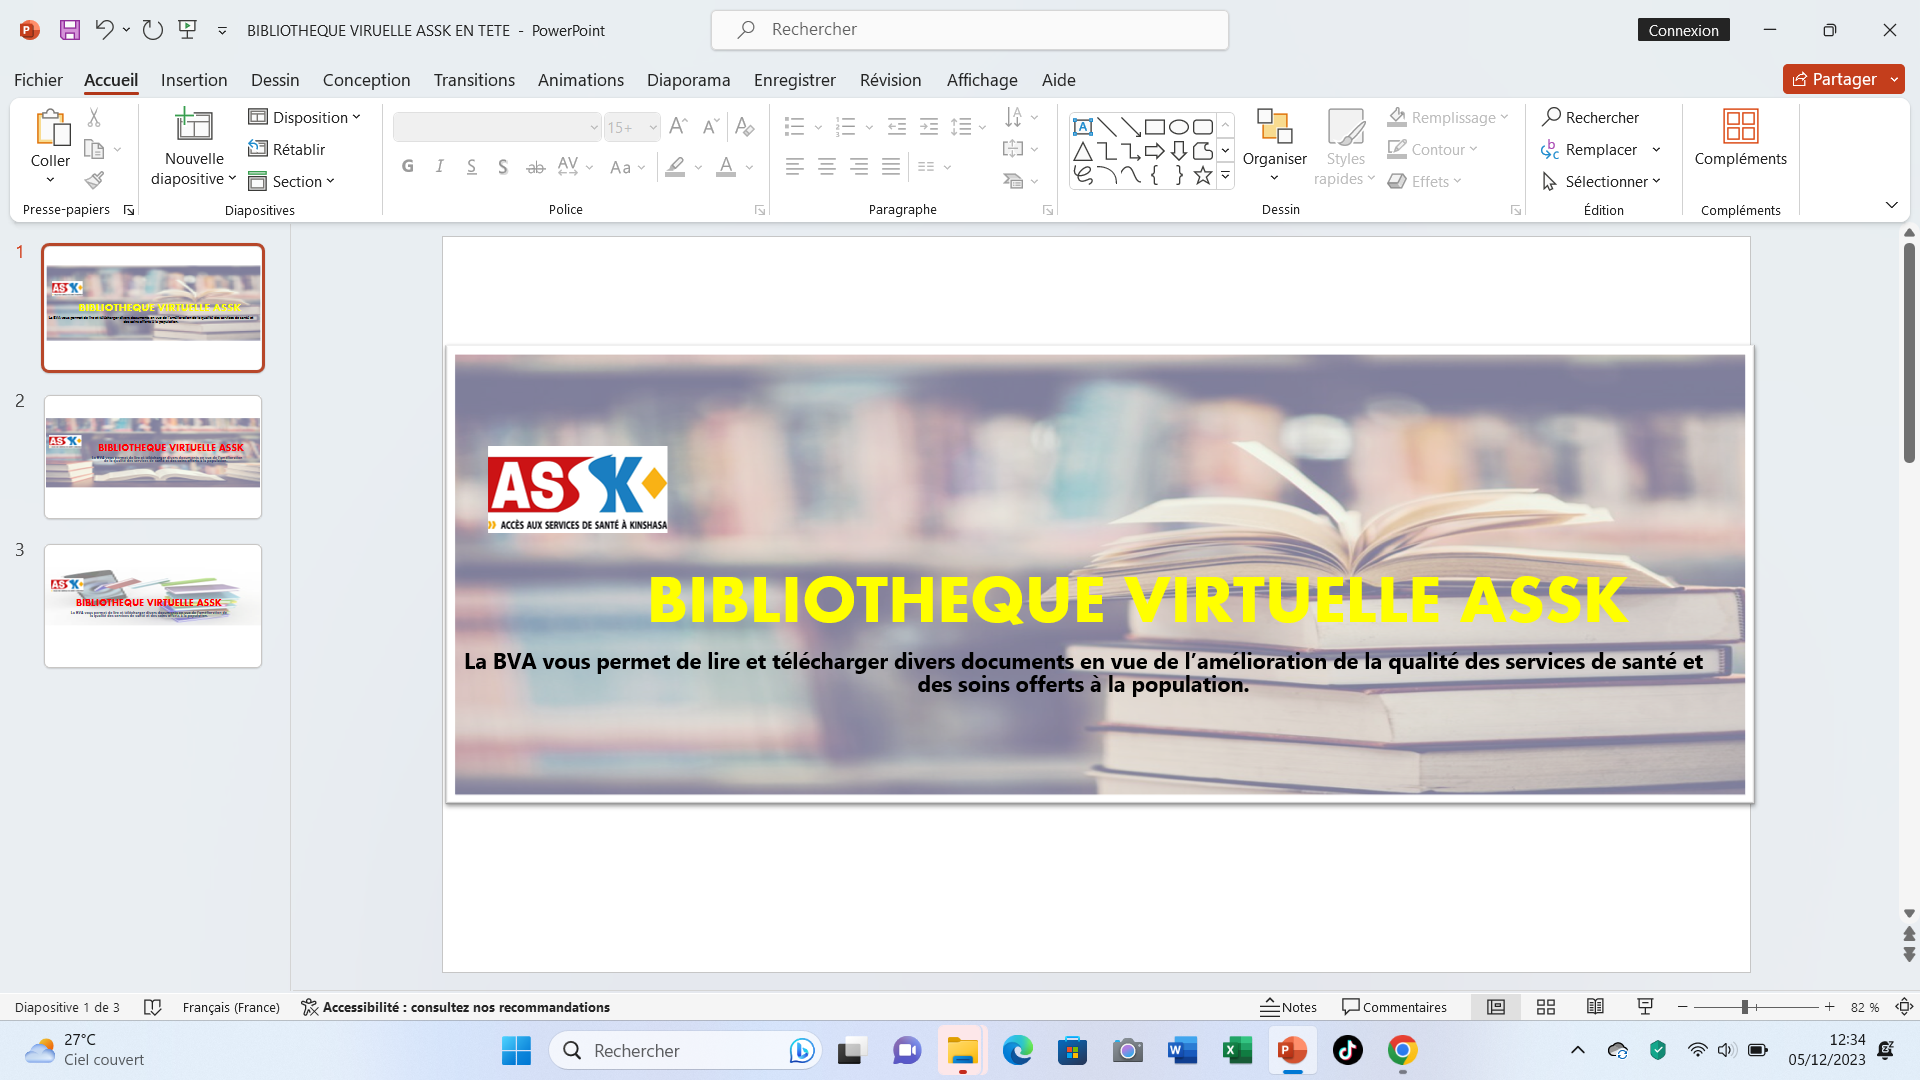The image size is (1920, 1080).
Task: Open Commentaires pane from status bar
Action: (1394, 1007)
